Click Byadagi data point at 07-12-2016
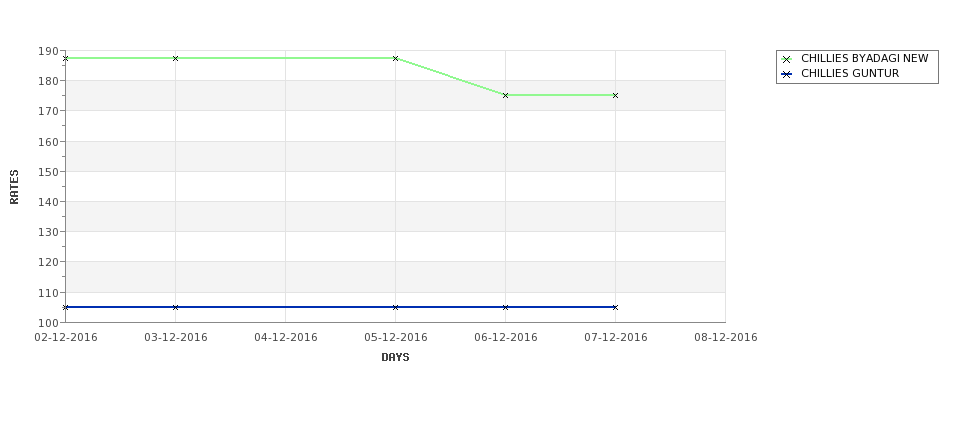The width and height of the screenshot is (975, 429). [615, 95]
